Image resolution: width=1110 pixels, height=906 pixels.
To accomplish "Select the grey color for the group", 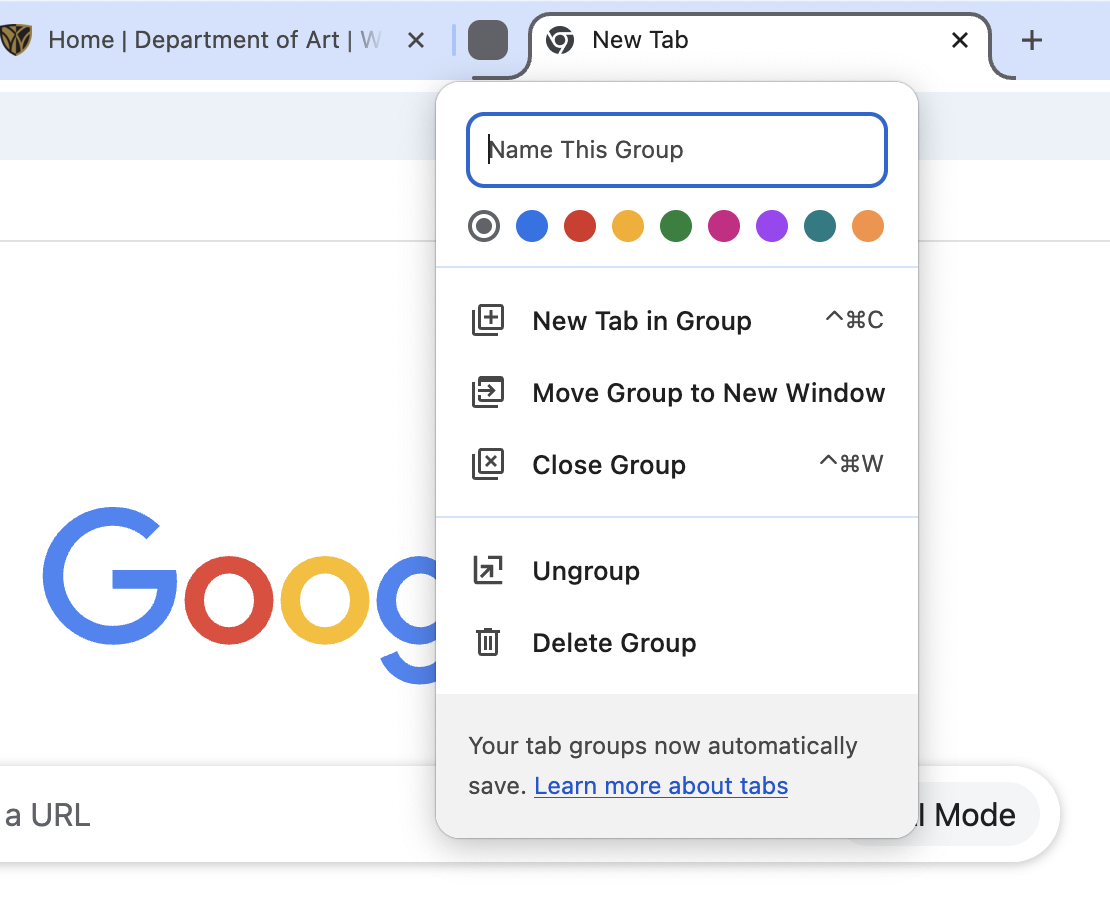I will coord(484,226).
